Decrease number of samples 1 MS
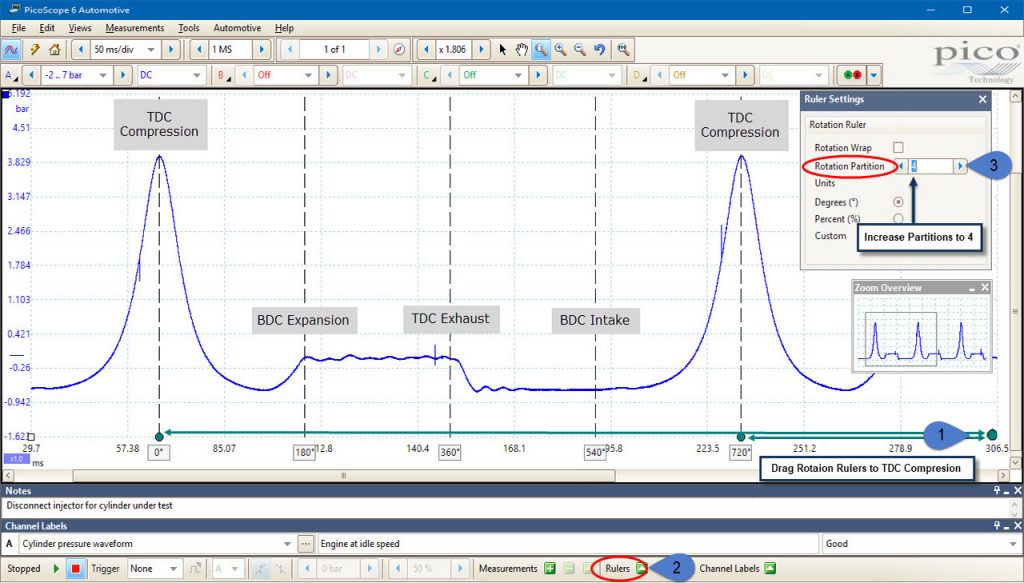The width and height of the screenshot is (1024, 583). 199,50
